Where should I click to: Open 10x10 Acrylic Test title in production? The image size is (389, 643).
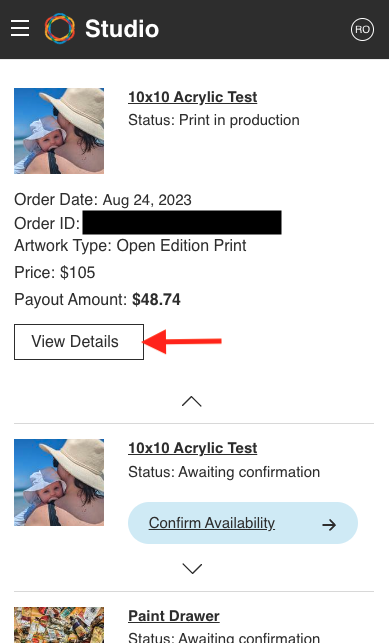tap(192, 97)
